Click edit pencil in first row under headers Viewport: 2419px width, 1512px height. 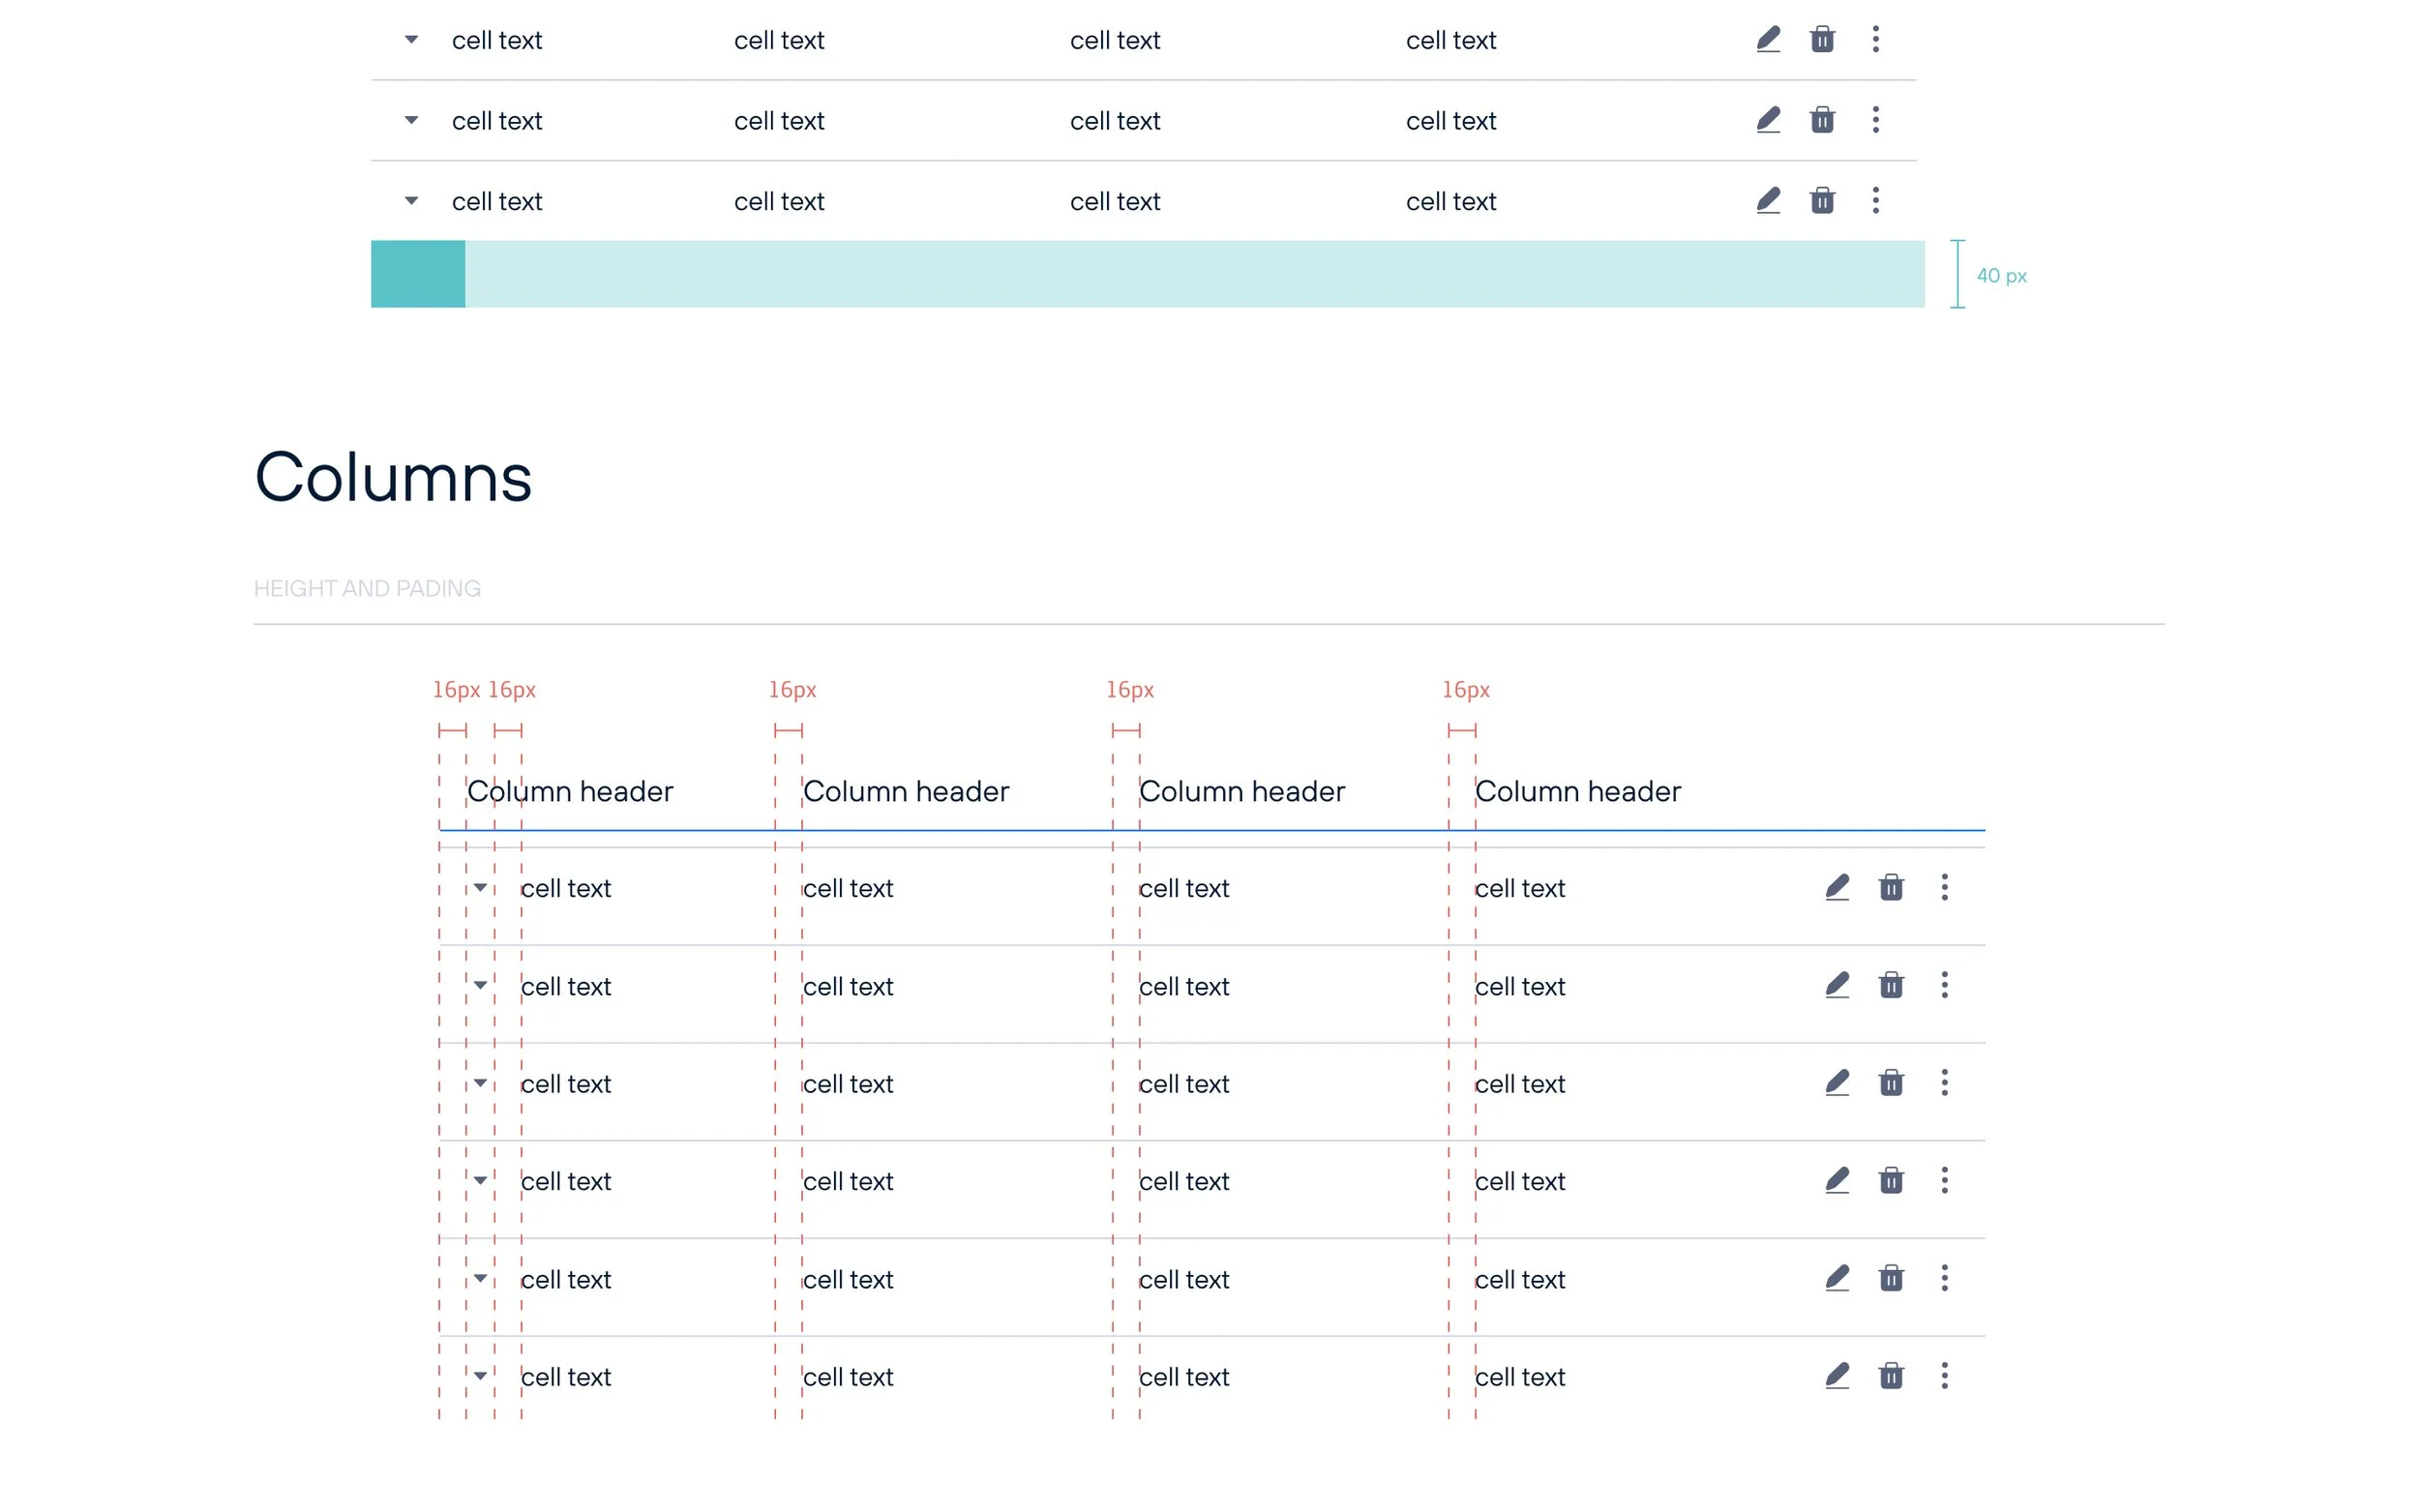(1836, 888)
